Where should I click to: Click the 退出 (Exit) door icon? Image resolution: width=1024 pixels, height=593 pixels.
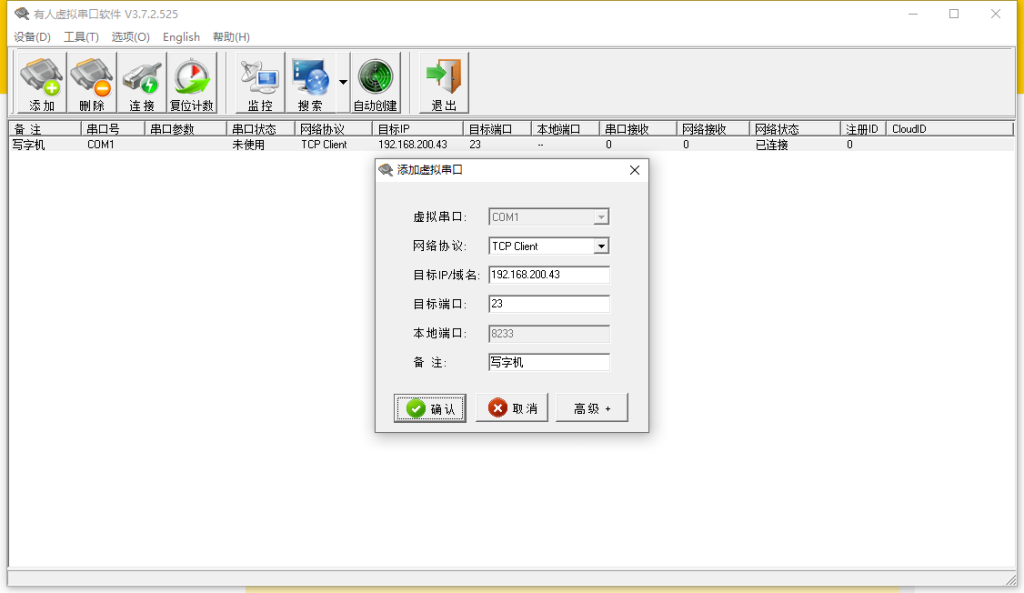coord(444,83)
